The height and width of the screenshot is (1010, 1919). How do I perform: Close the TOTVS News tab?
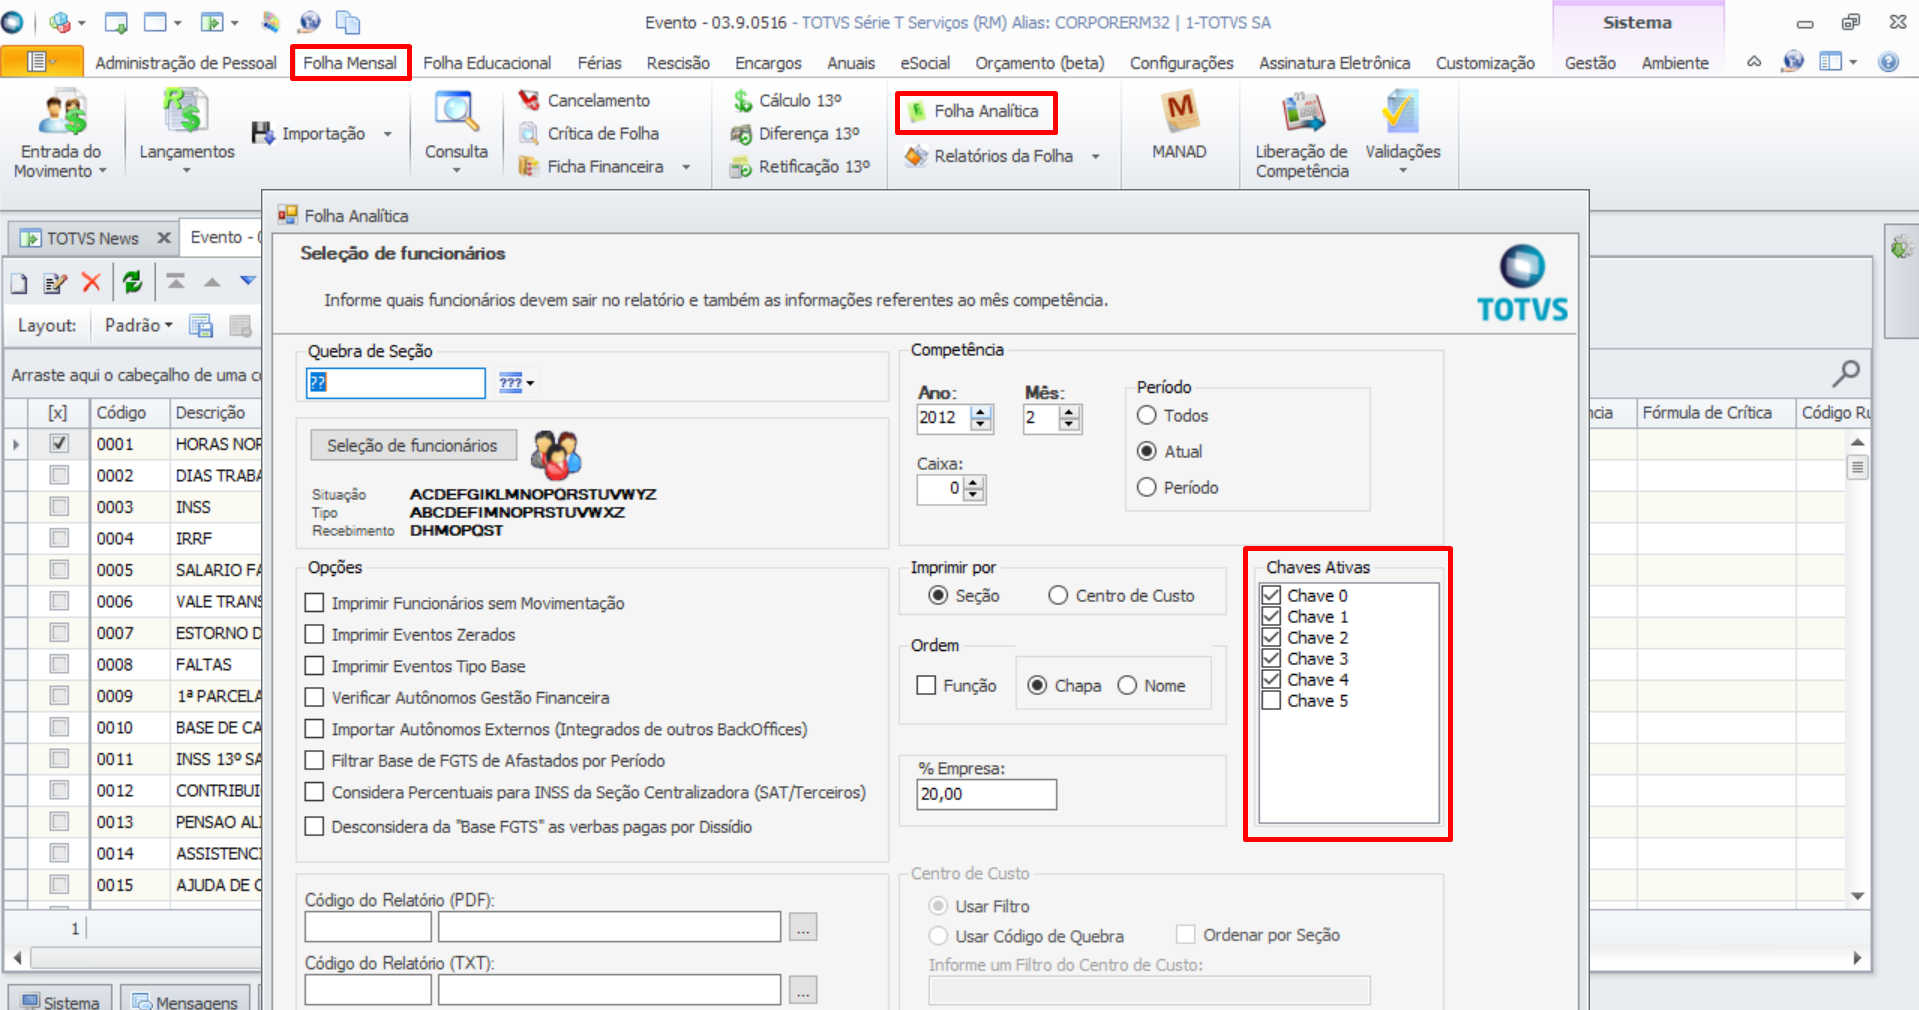[164, 238]
